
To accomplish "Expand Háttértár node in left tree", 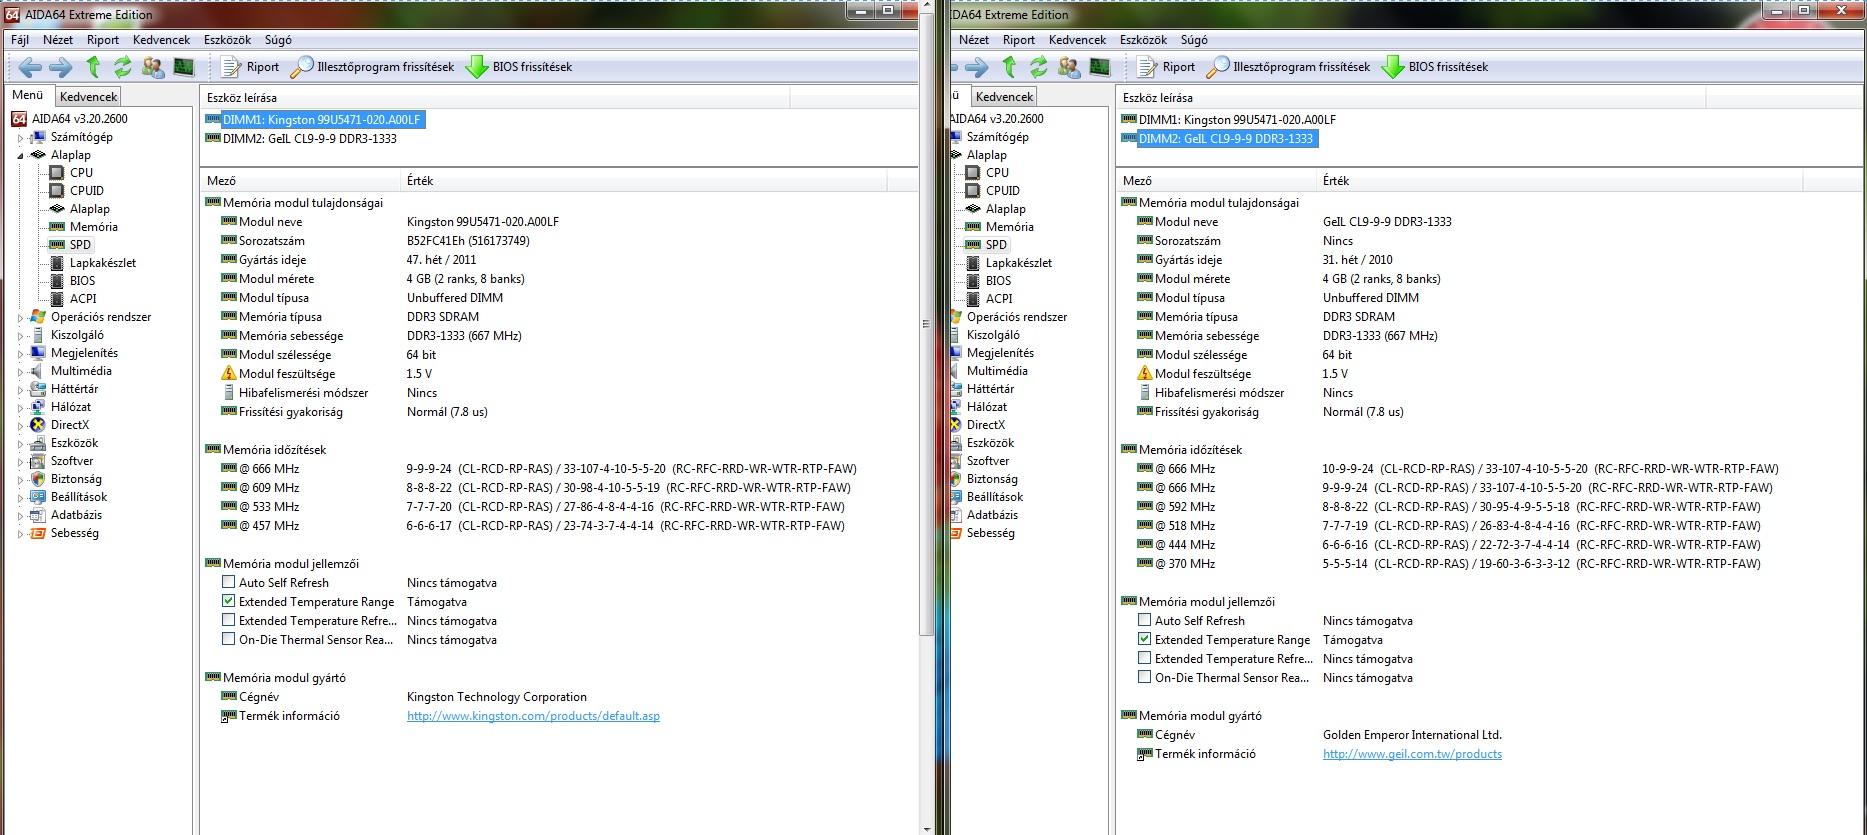I will 20,390.
